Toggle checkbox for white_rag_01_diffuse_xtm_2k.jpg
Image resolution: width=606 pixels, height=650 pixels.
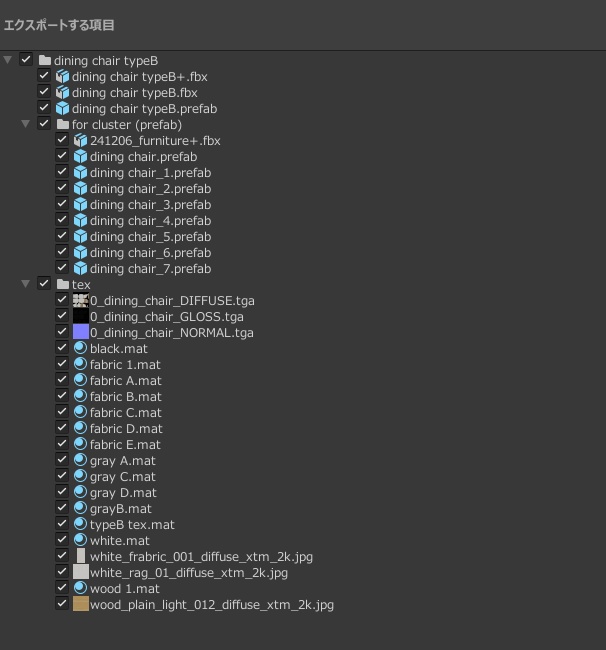pyautogui.click(x=62, y=572)
